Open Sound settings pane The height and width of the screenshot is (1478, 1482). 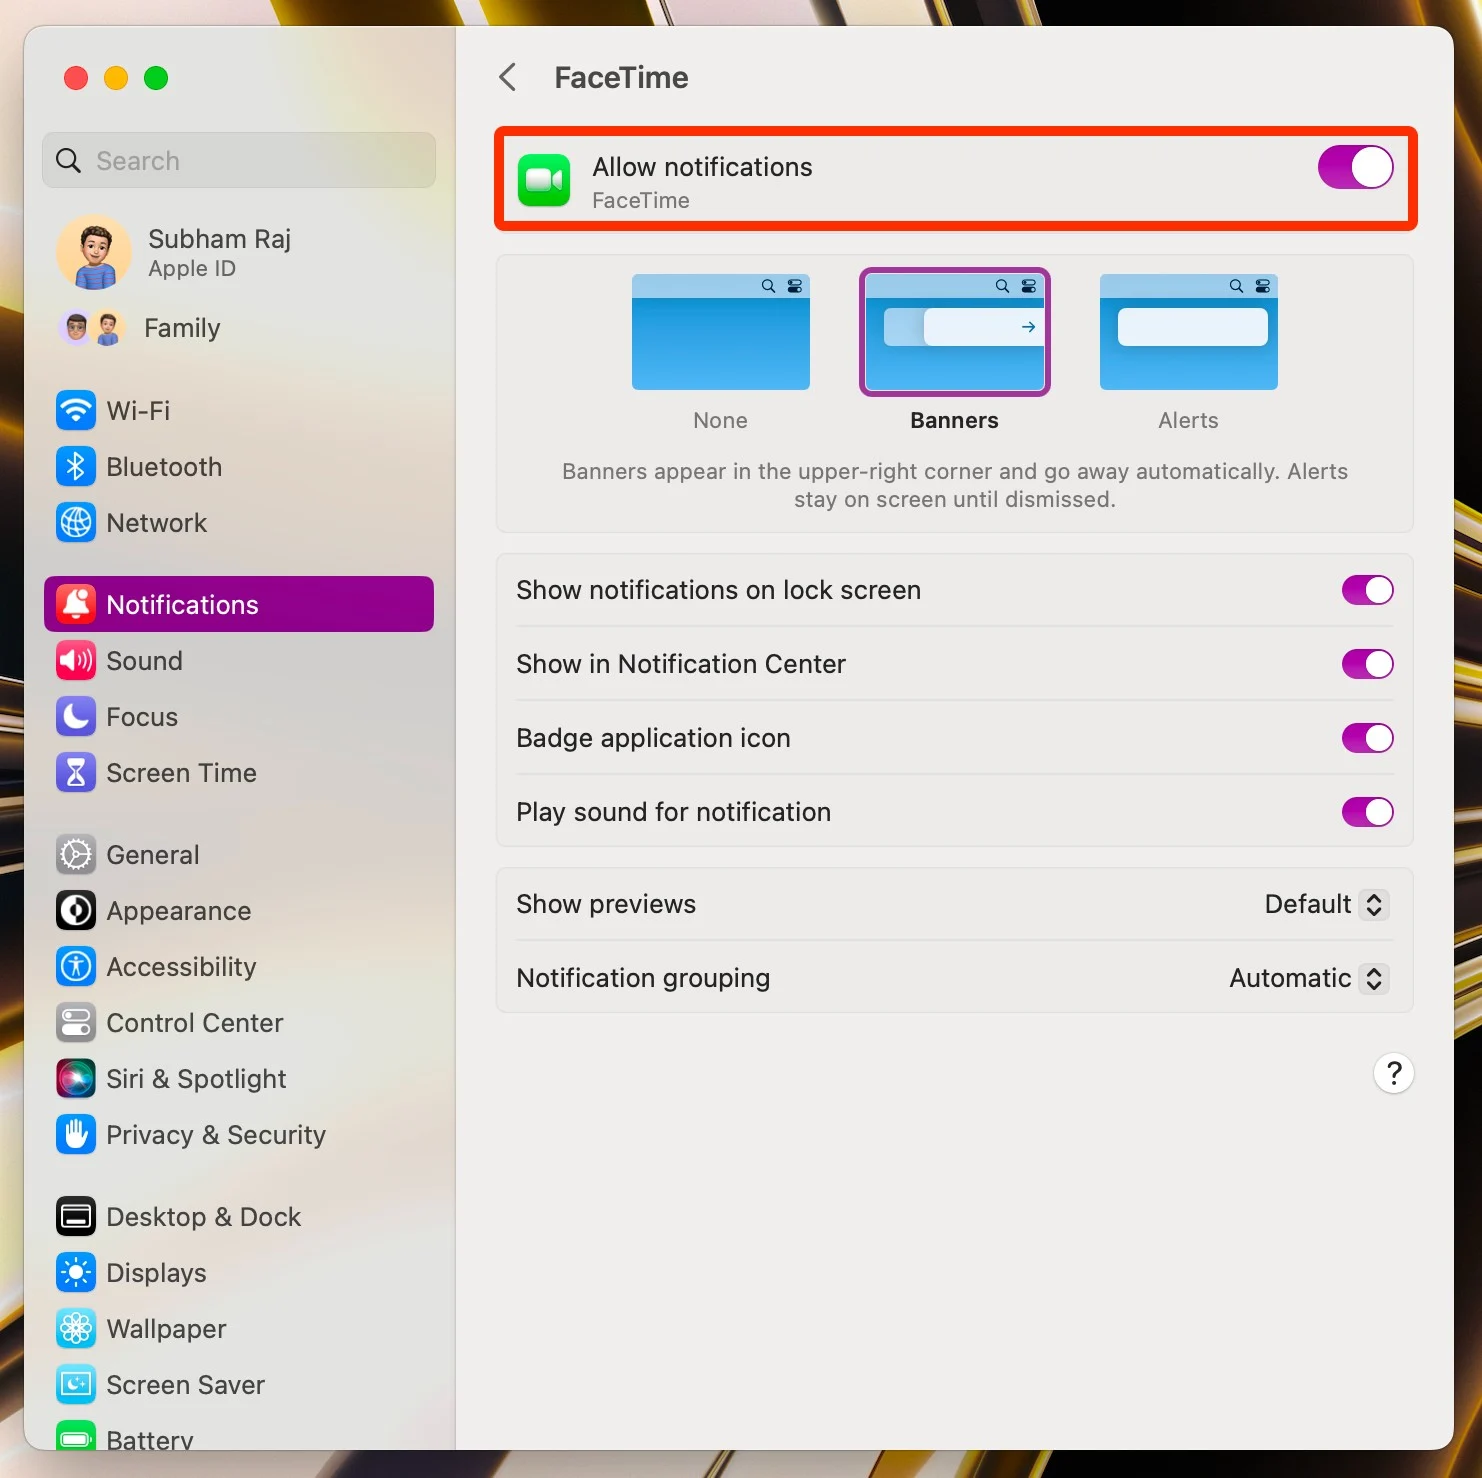pyautogui.click(x=239, y=661)
